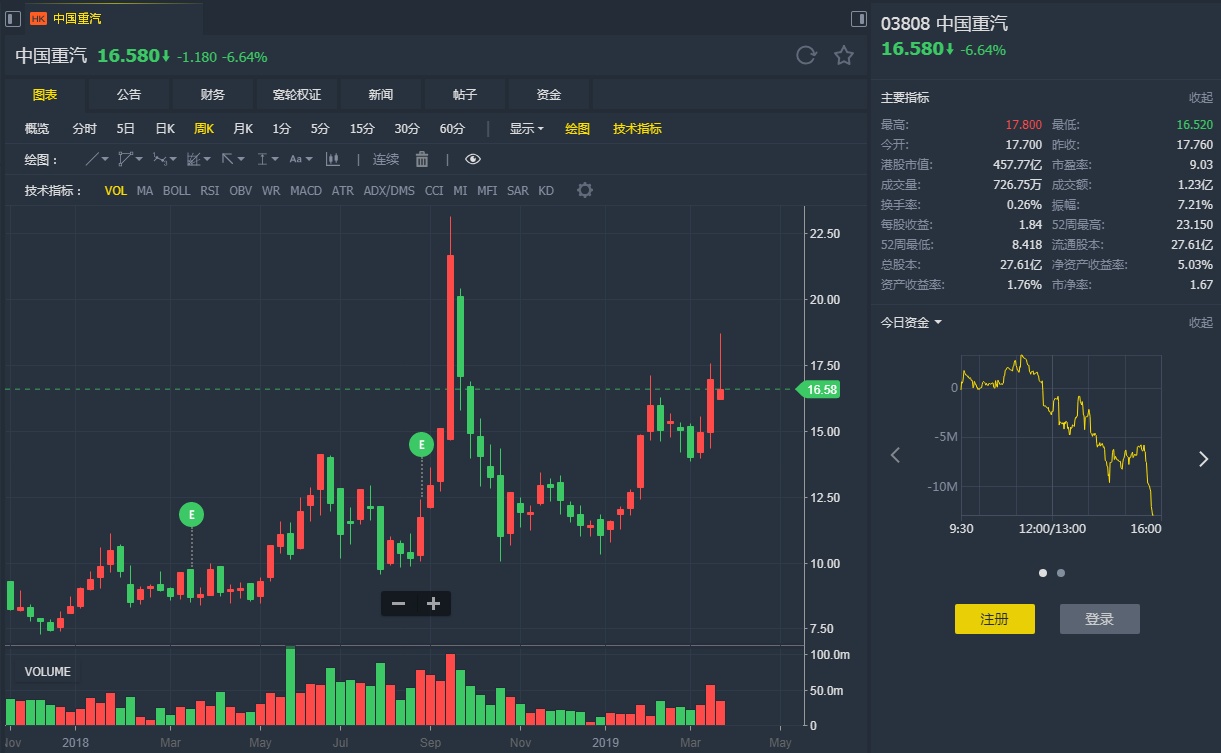Select the 月K period

(x=243, y=128)
